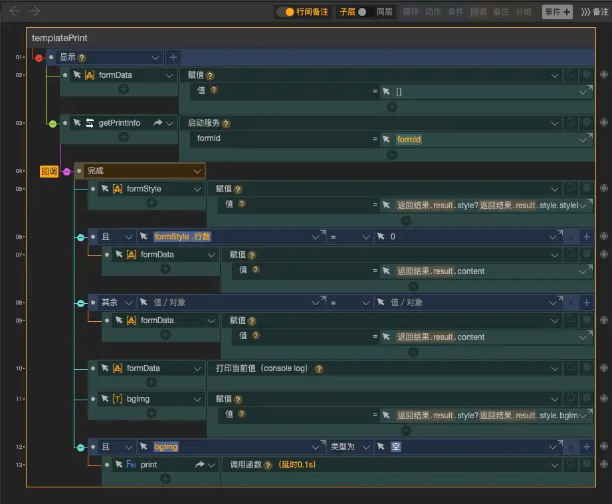Click the orange formId value
Screen dimensions: 612x504
409,139
